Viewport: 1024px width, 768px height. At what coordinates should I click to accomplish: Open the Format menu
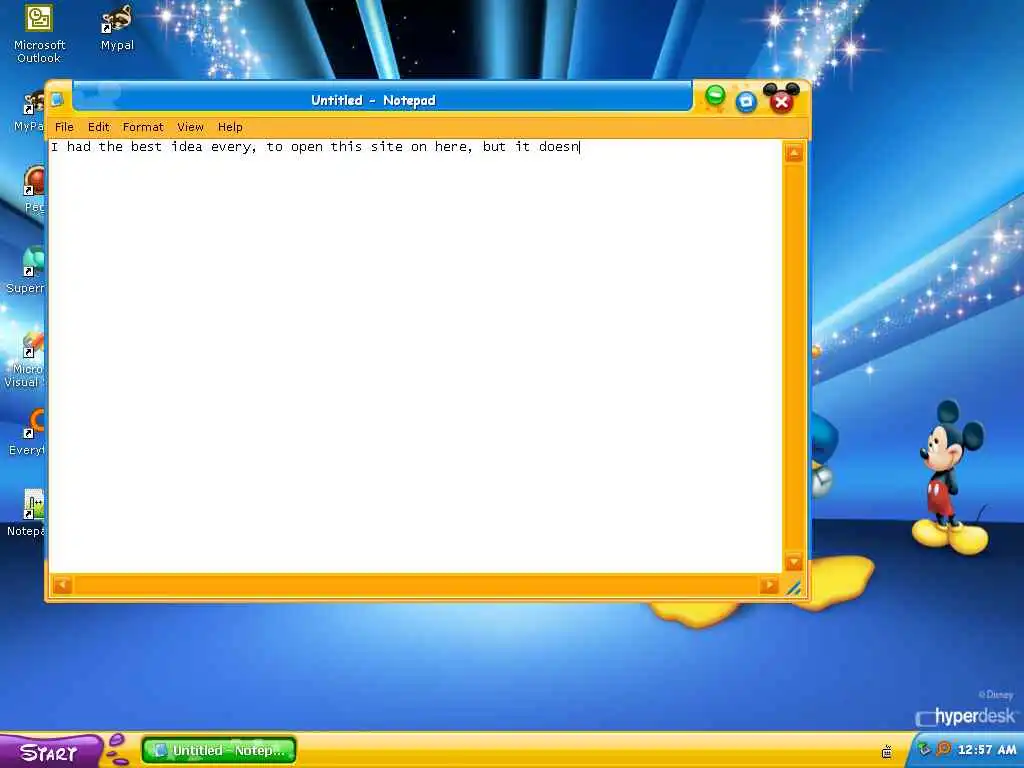click(x=143, y=127)
